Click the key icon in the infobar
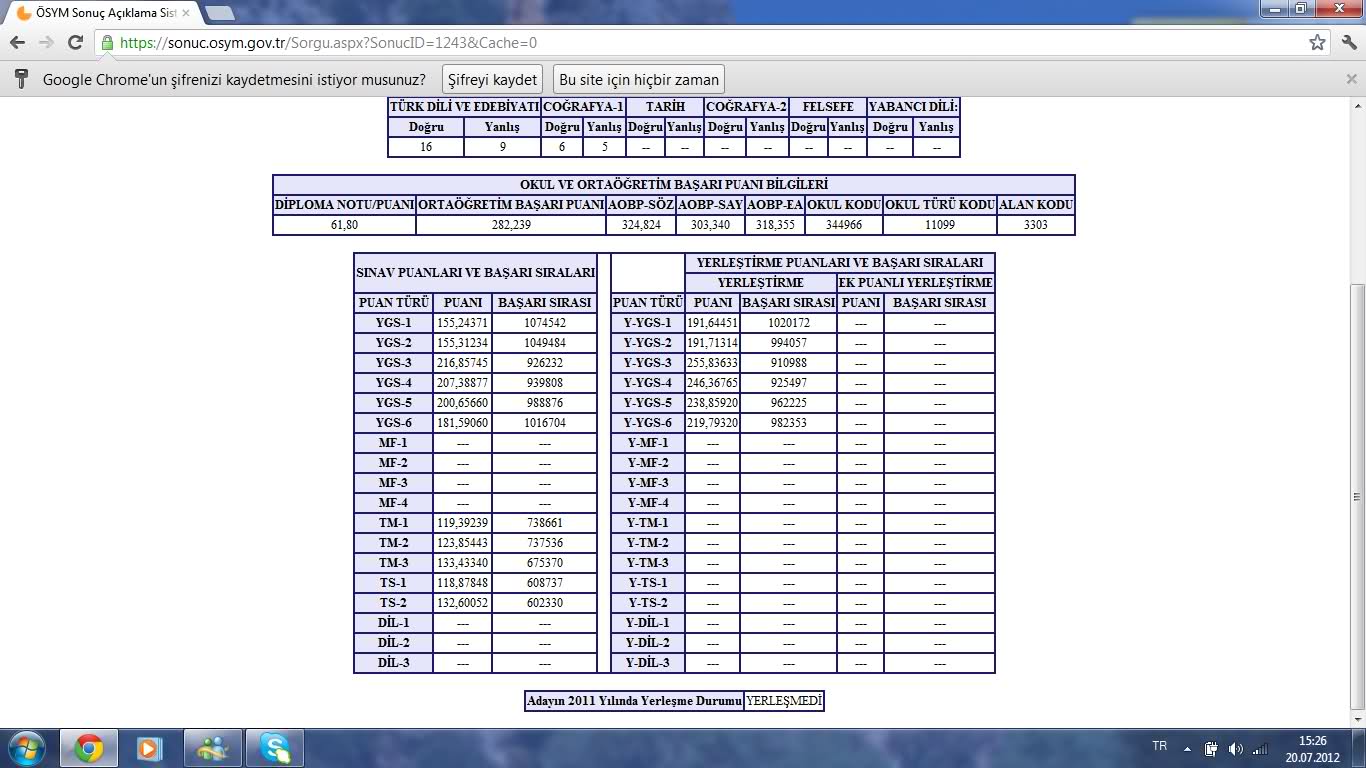Viewport: 1366px width, 768px height. (20, 80)
